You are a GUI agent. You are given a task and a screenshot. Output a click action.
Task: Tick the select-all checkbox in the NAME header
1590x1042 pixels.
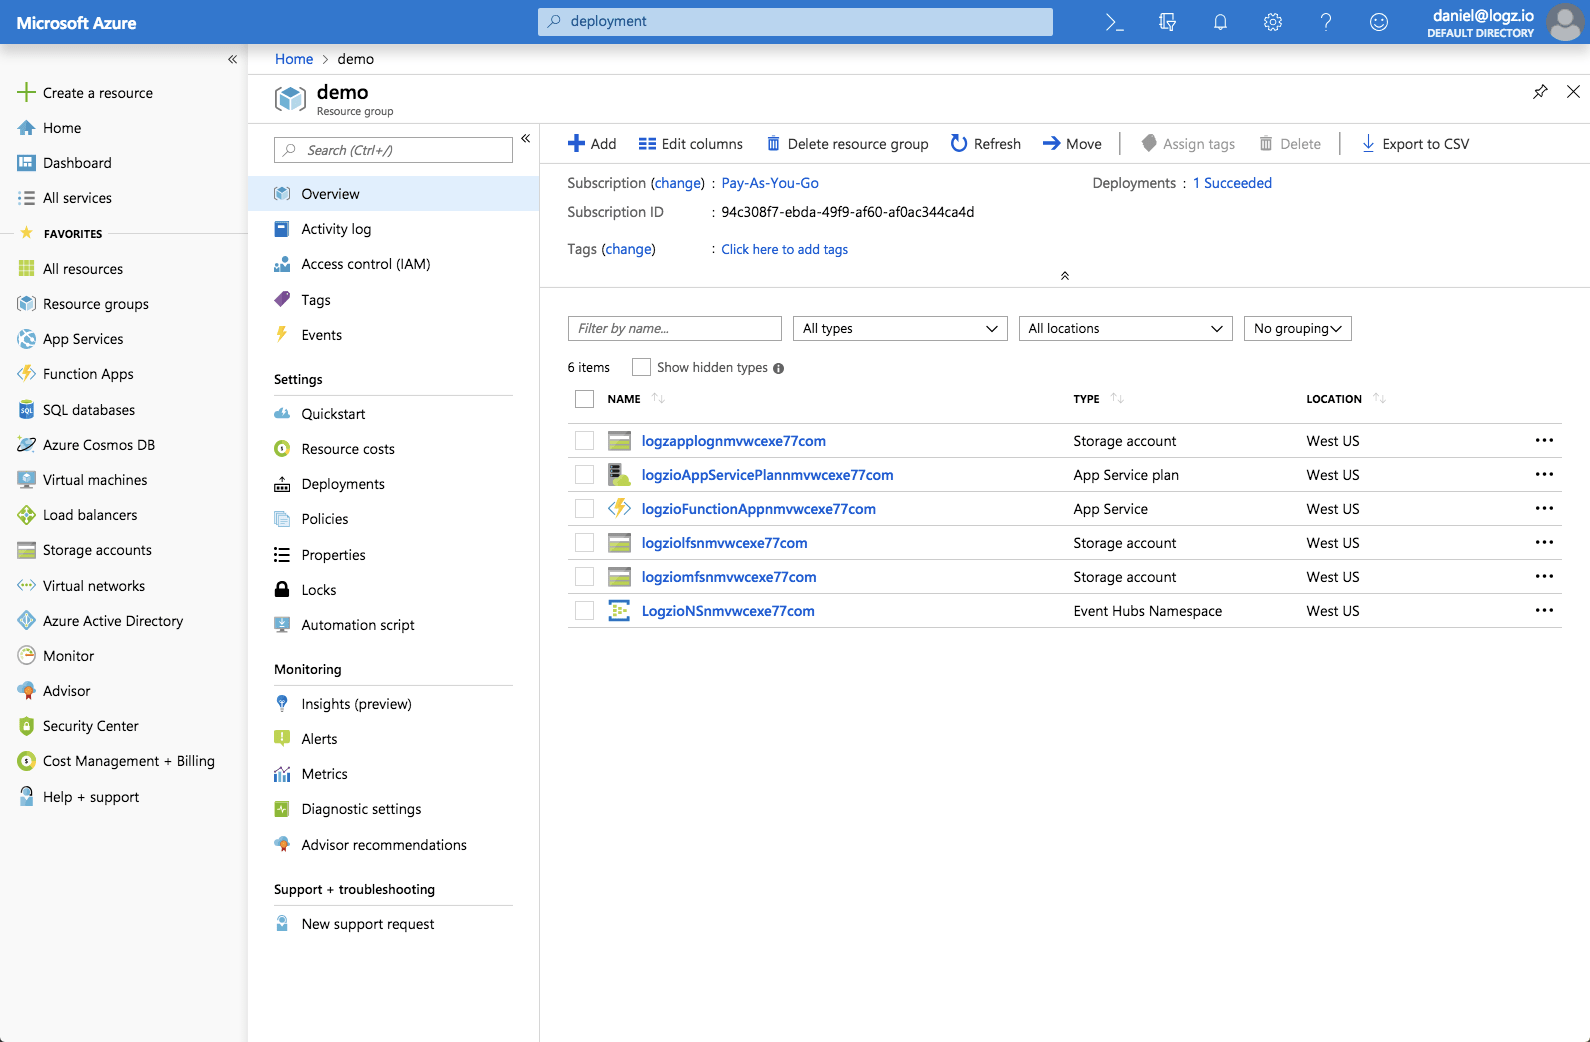(x=584, y=399)
